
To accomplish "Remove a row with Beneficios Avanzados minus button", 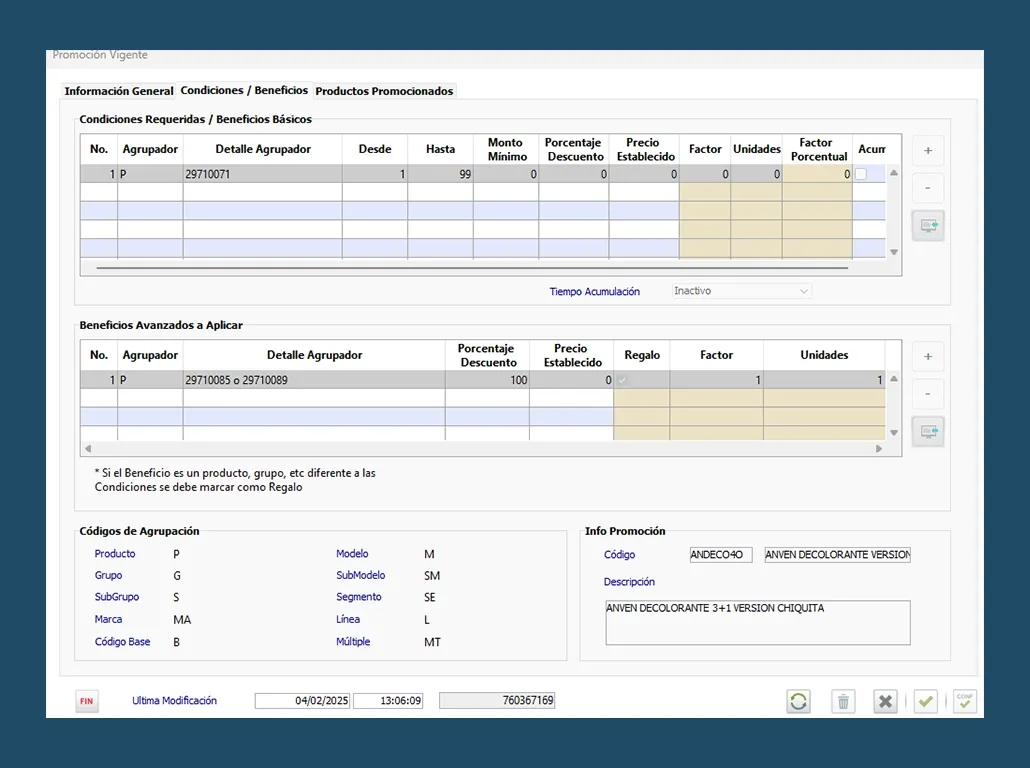I will coord(928,394).
